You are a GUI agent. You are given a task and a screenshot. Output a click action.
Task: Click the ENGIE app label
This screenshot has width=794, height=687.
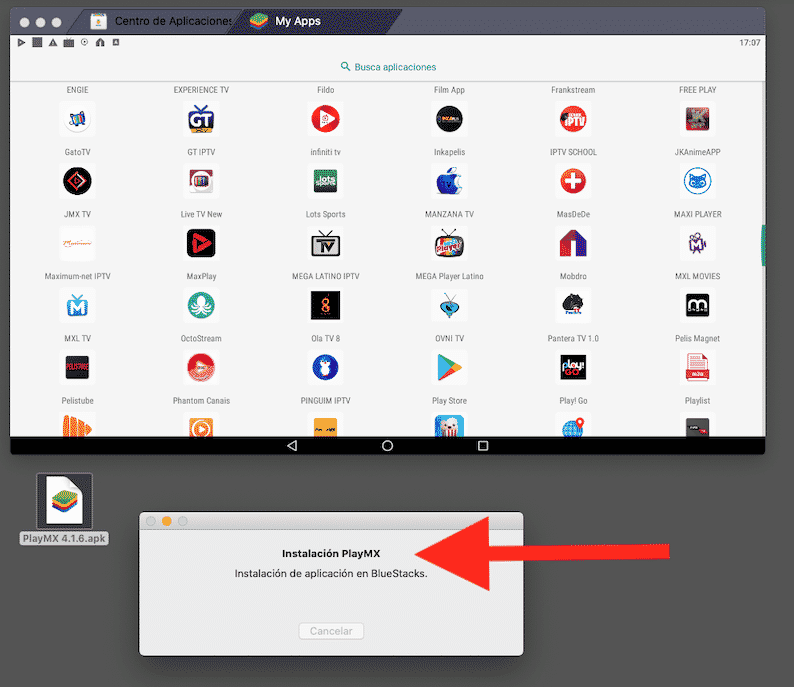click(77, 90)
